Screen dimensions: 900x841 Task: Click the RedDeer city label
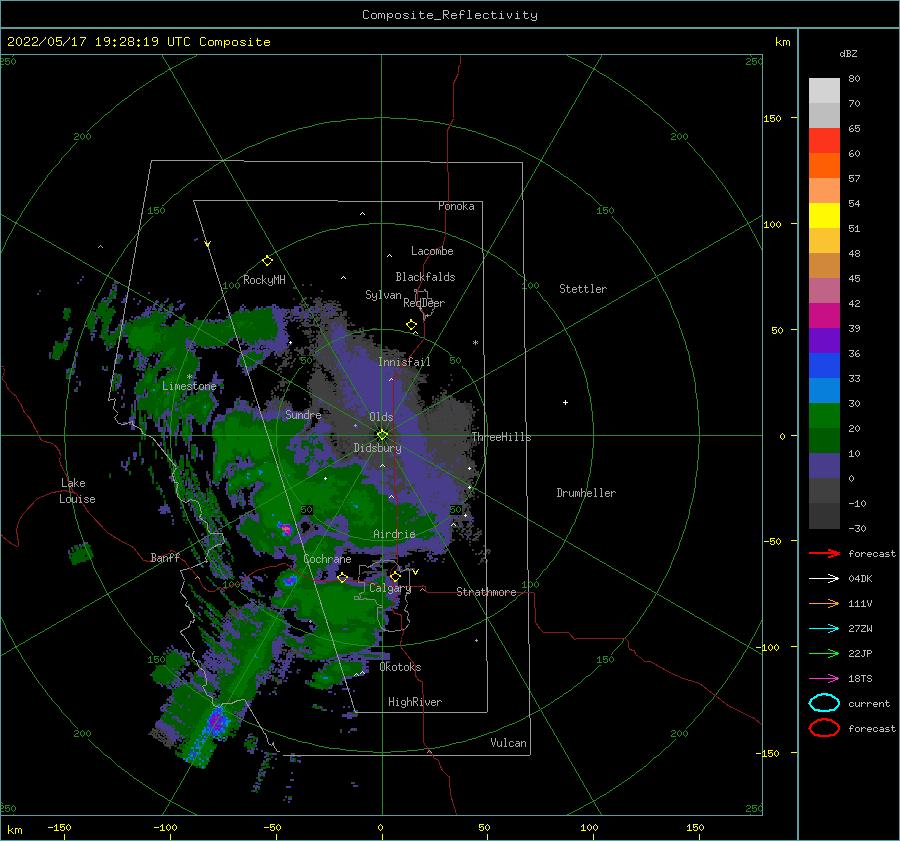click(x=424, y=303)
